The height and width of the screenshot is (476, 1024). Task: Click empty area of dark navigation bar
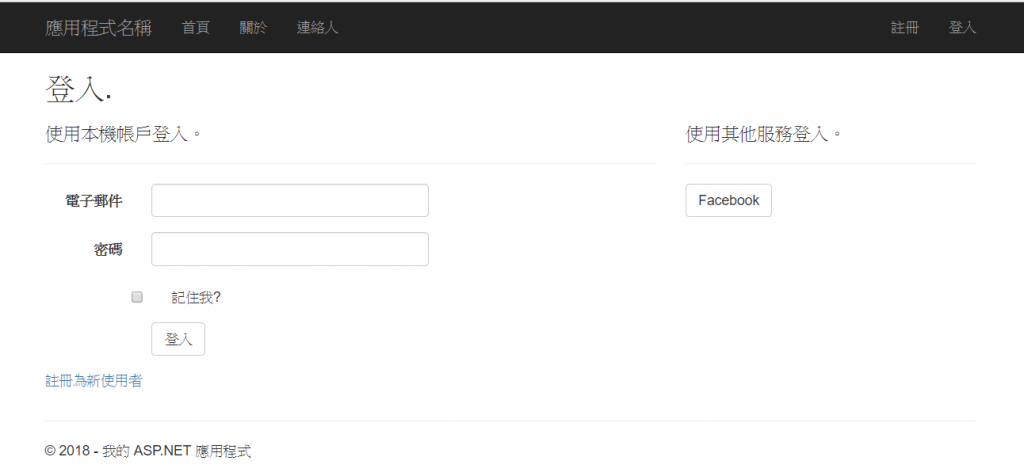600,28
